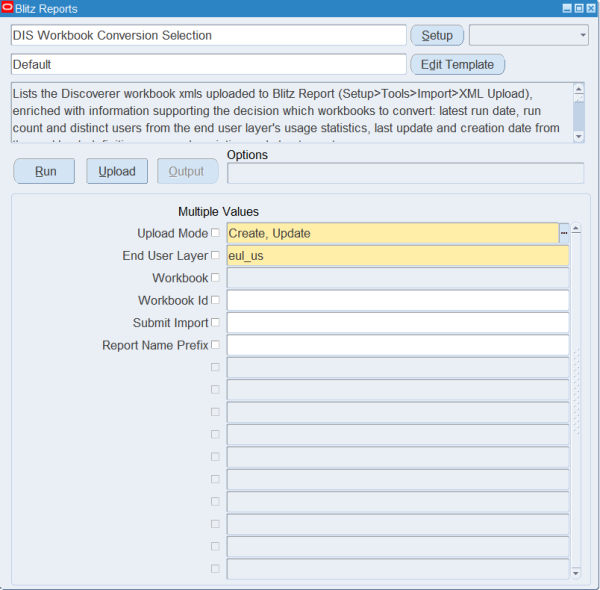Image resolution: width=600 pixels, height=590 pixels.
Task: Click description scrollbar up arrow
Action: tap(579, 89)
